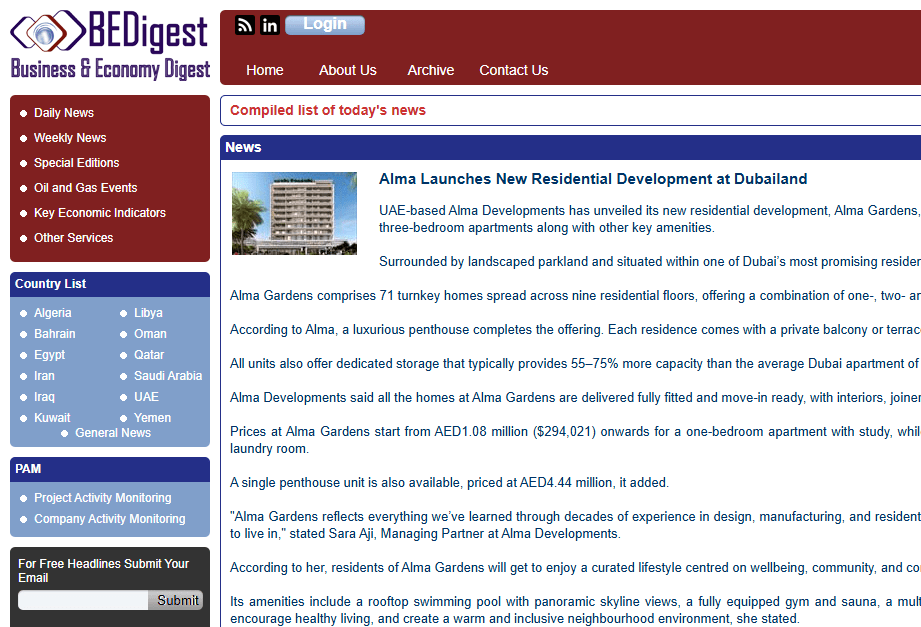
Task: Open the Archive menu item
Action: click(431, 71)
